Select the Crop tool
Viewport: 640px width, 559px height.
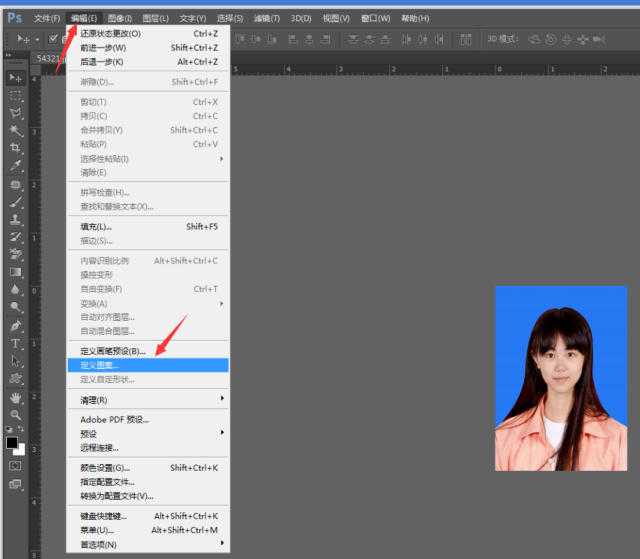16,148
